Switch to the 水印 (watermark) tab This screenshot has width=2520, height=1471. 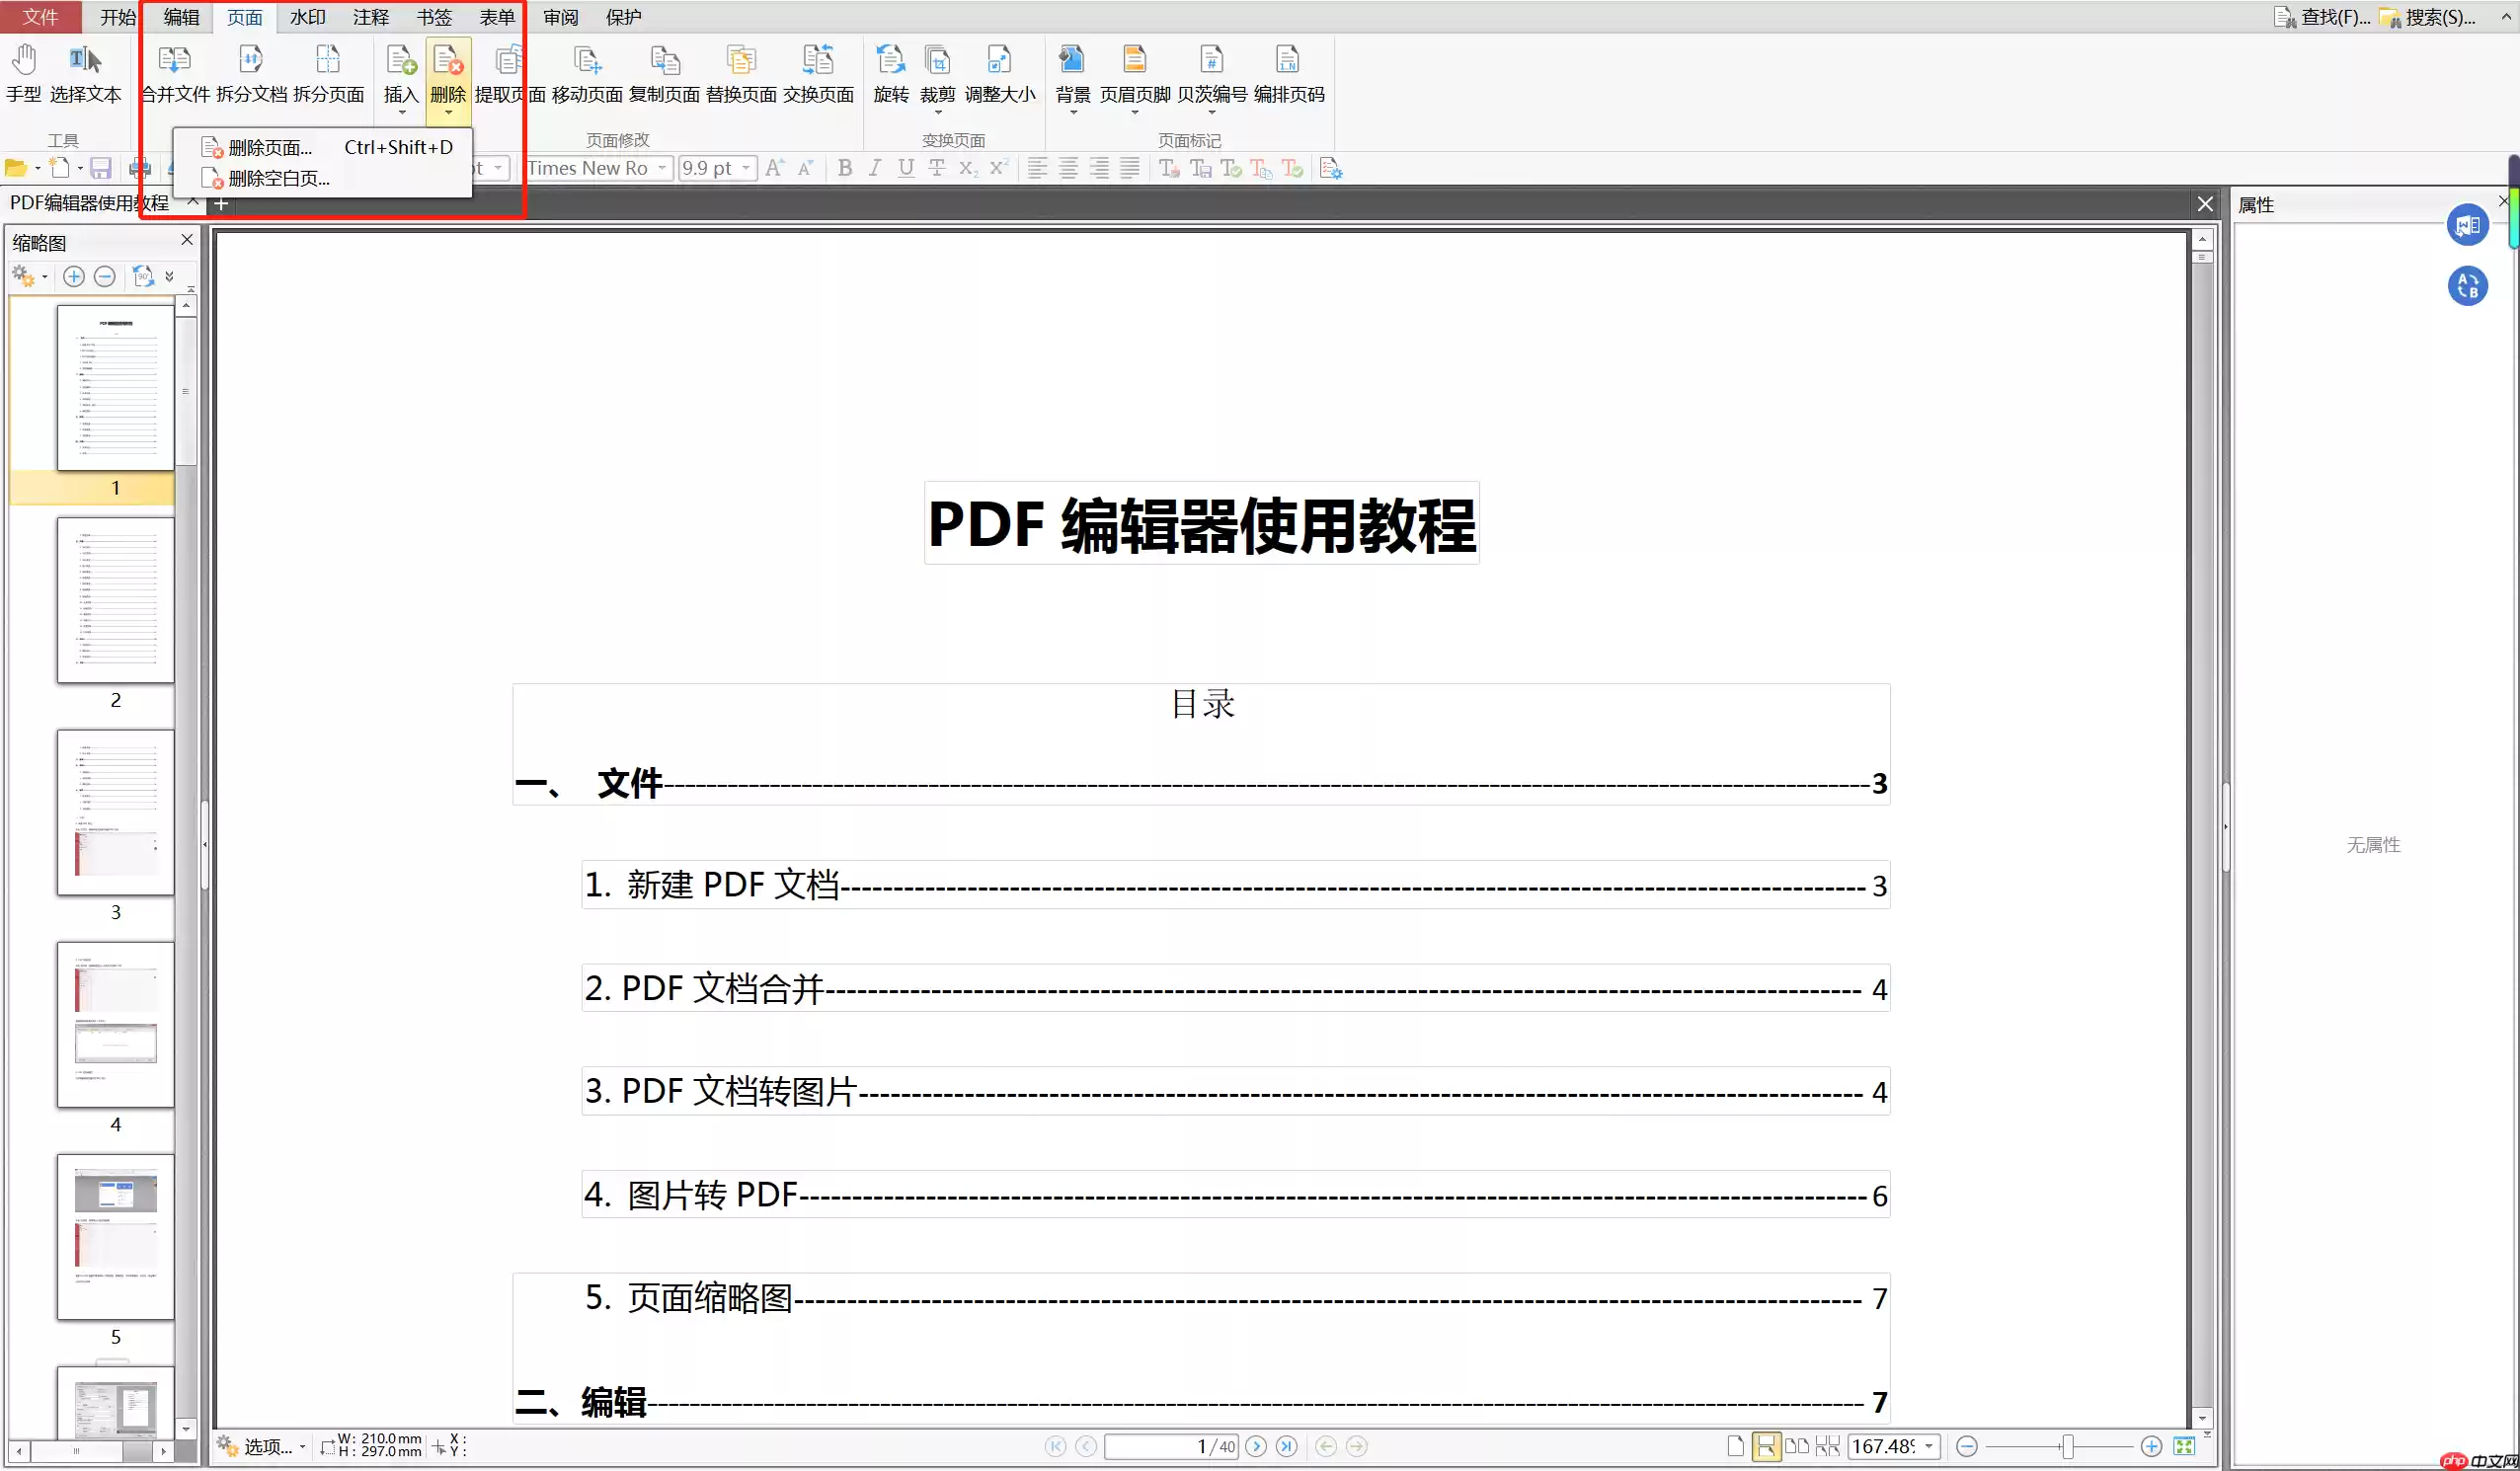[308, 17]
